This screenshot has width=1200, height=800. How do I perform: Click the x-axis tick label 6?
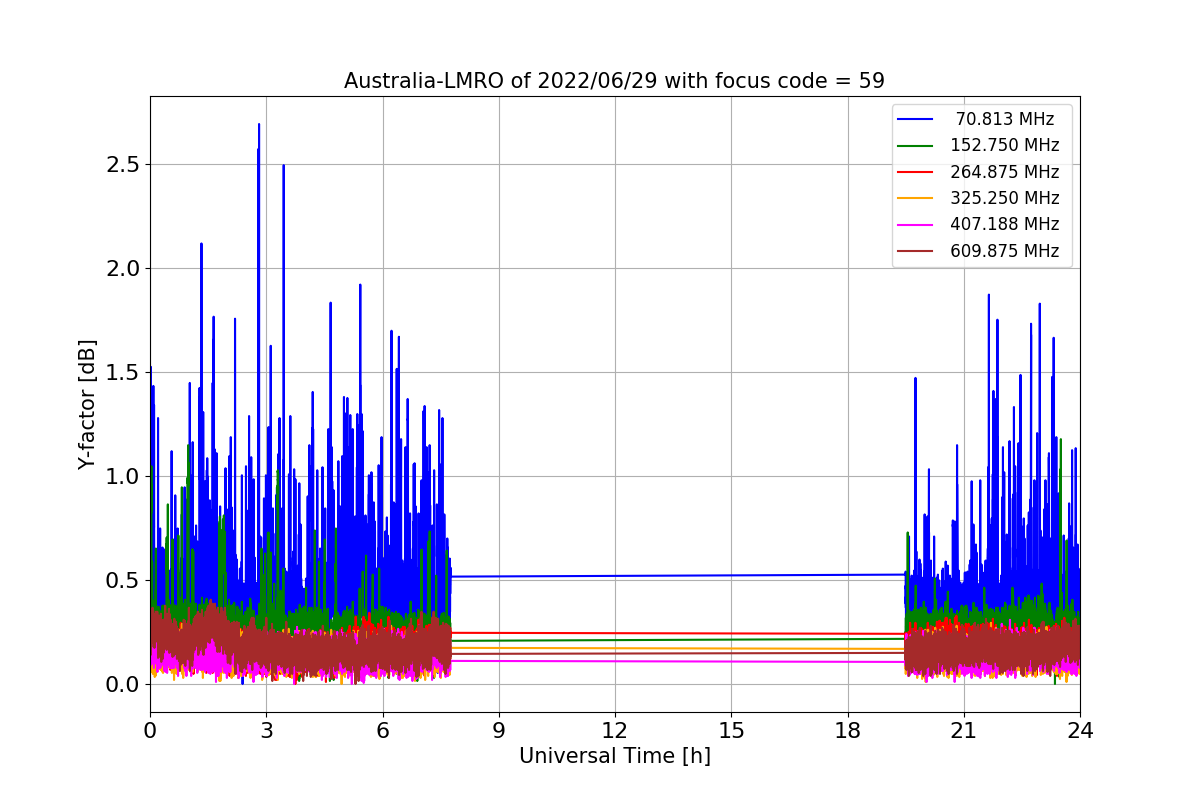point(382,730)
